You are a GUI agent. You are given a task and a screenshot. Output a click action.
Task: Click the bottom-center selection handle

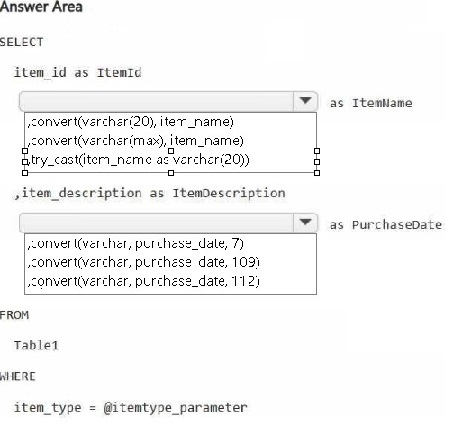(171, 173)
